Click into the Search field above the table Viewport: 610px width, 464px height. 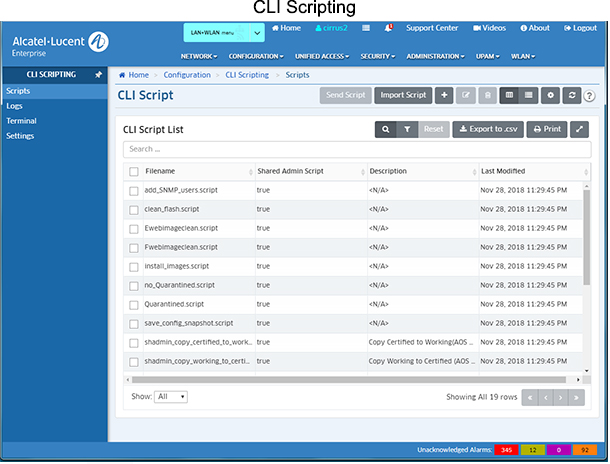point(355,149)
